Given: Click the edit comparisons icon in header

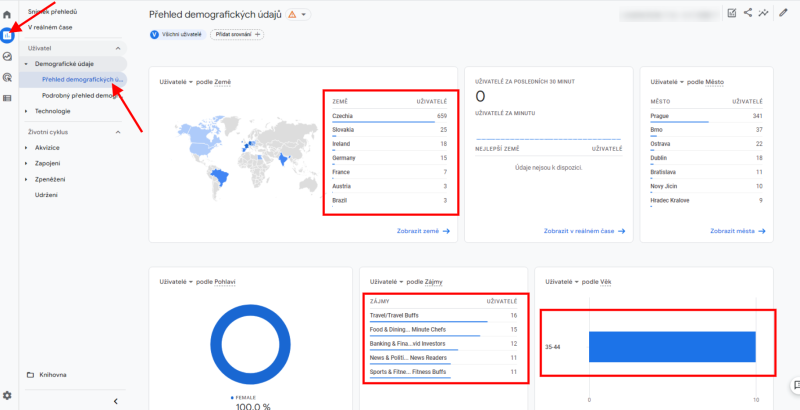Looking at the screenshot, I should tap(732, 14).
